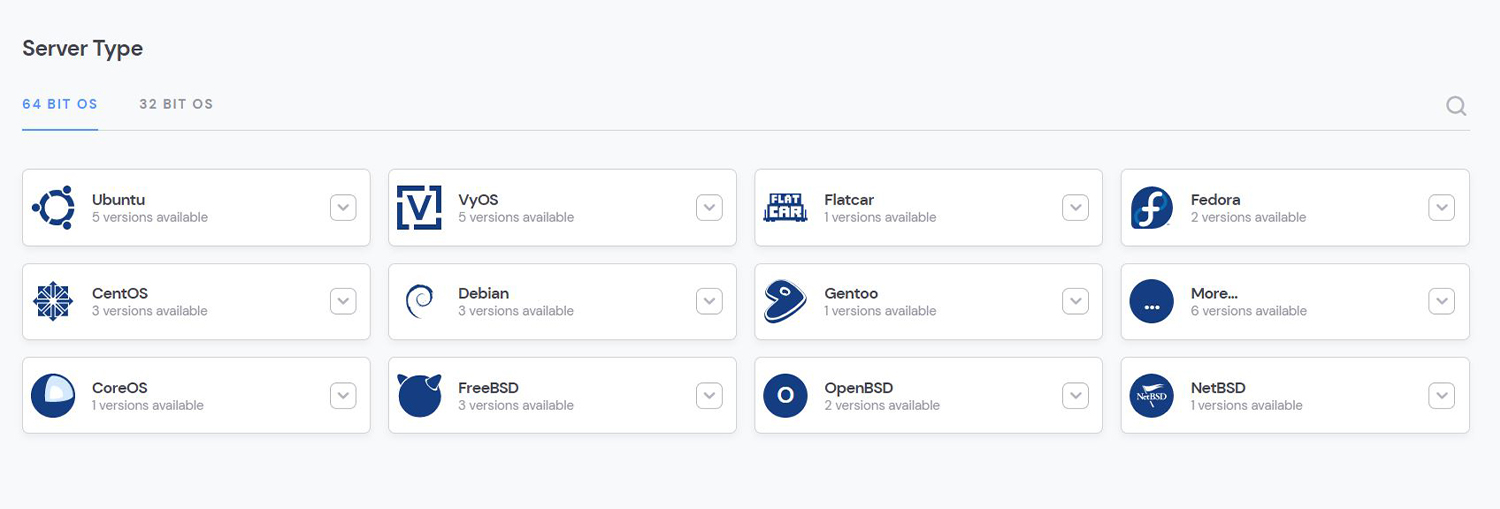Click the CentOS logo icon
1500x509 pixels.
tap(53, 302)
